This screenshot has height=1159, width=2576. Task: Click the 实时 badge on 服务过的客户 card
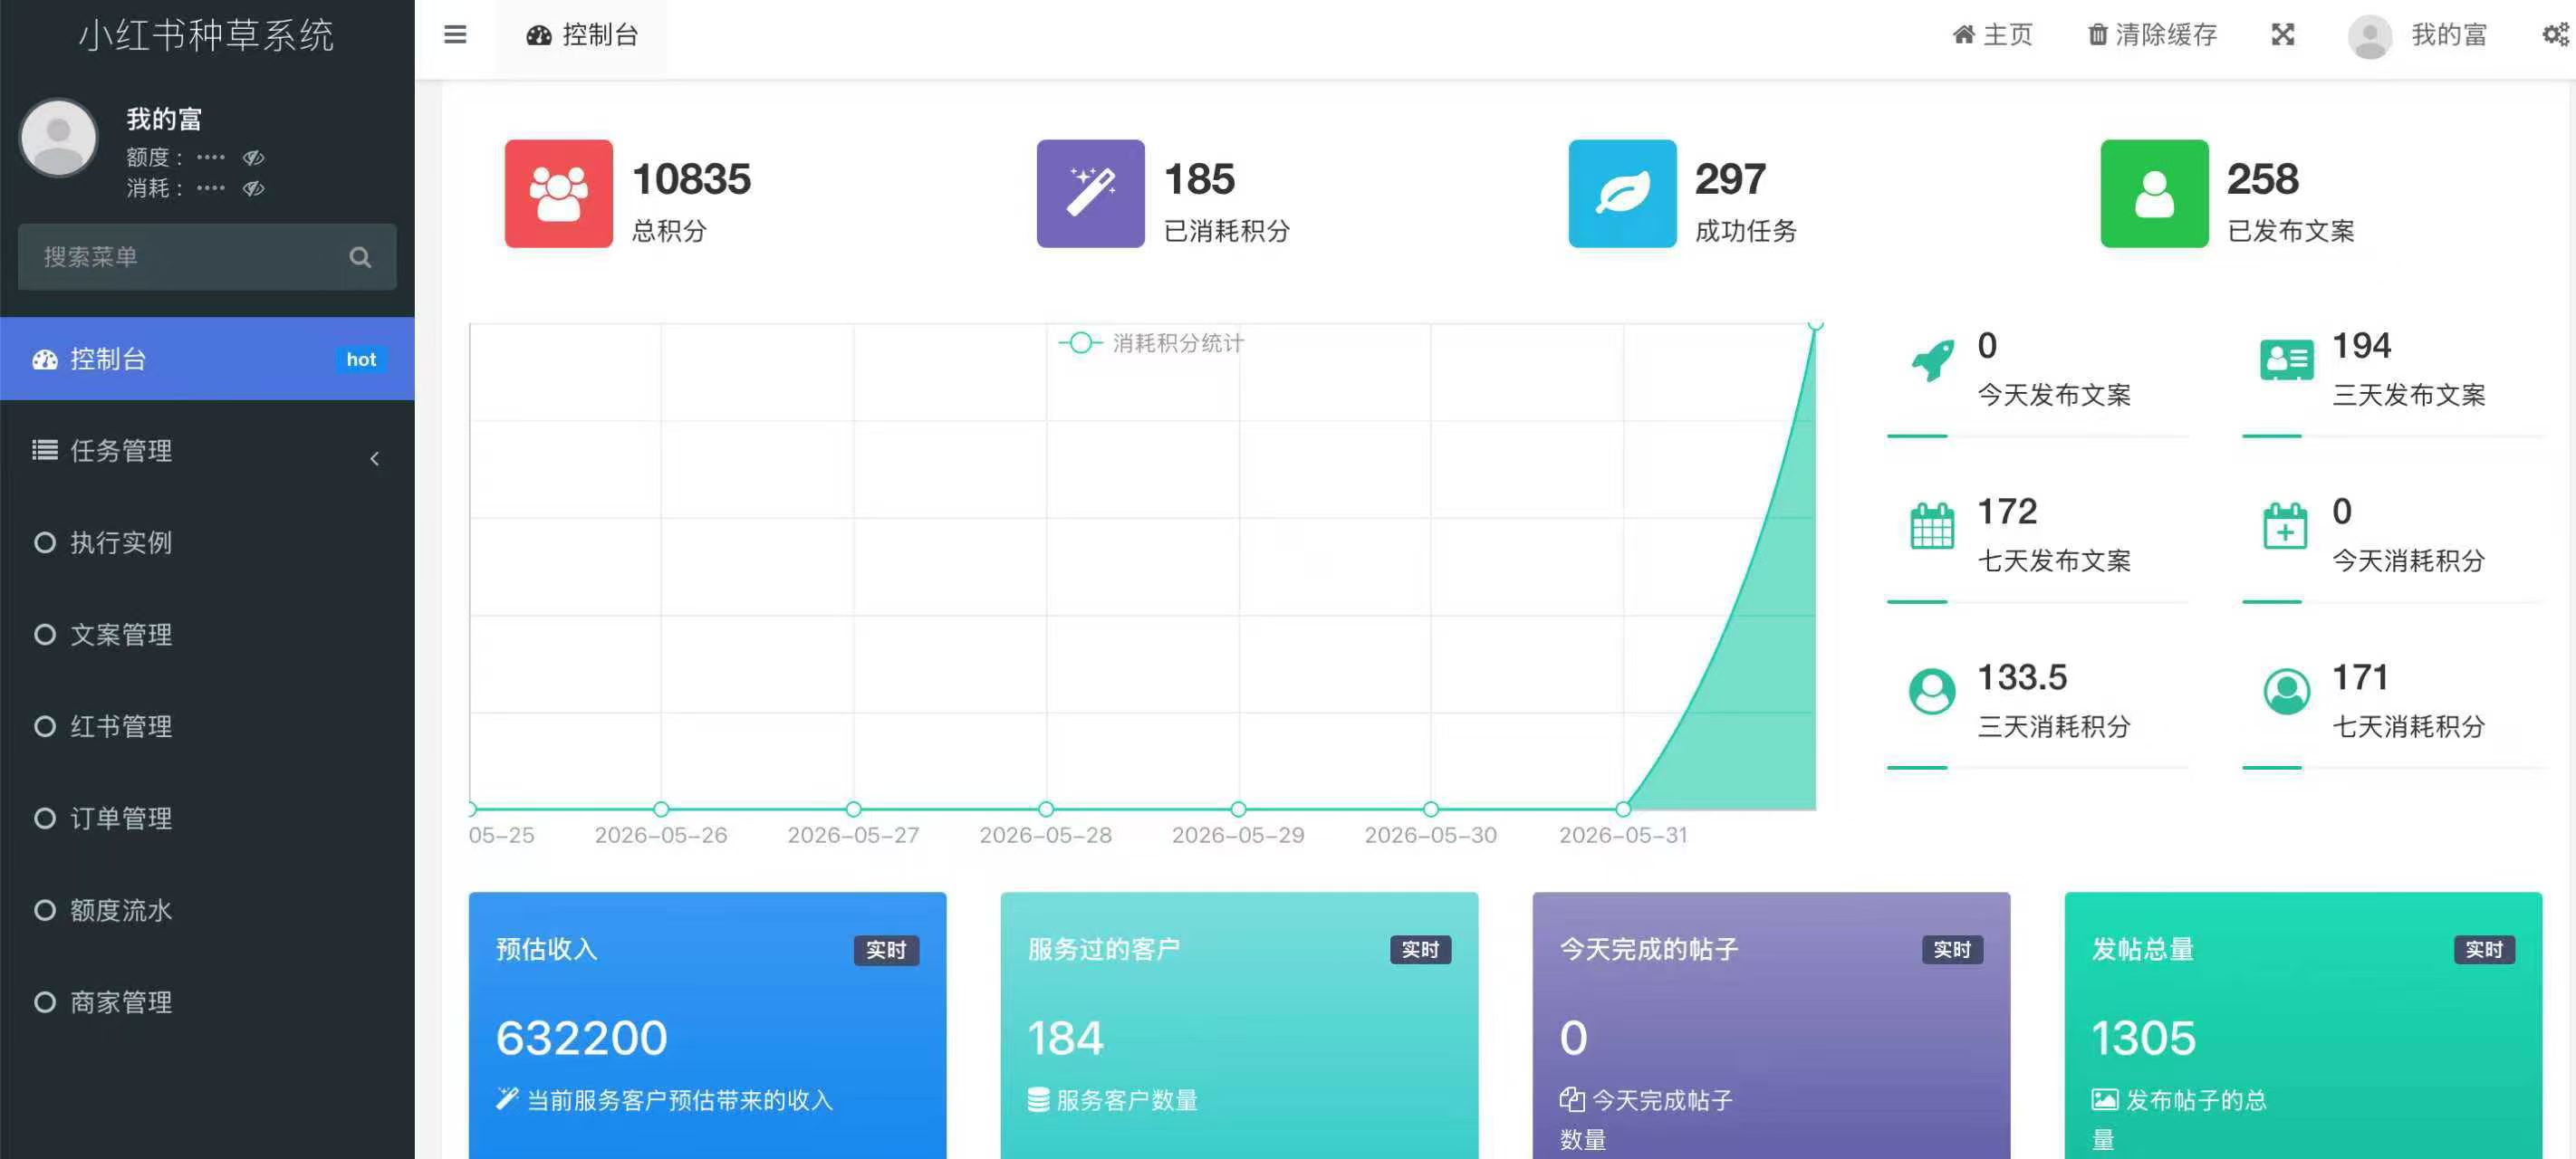pos(1420,950)
